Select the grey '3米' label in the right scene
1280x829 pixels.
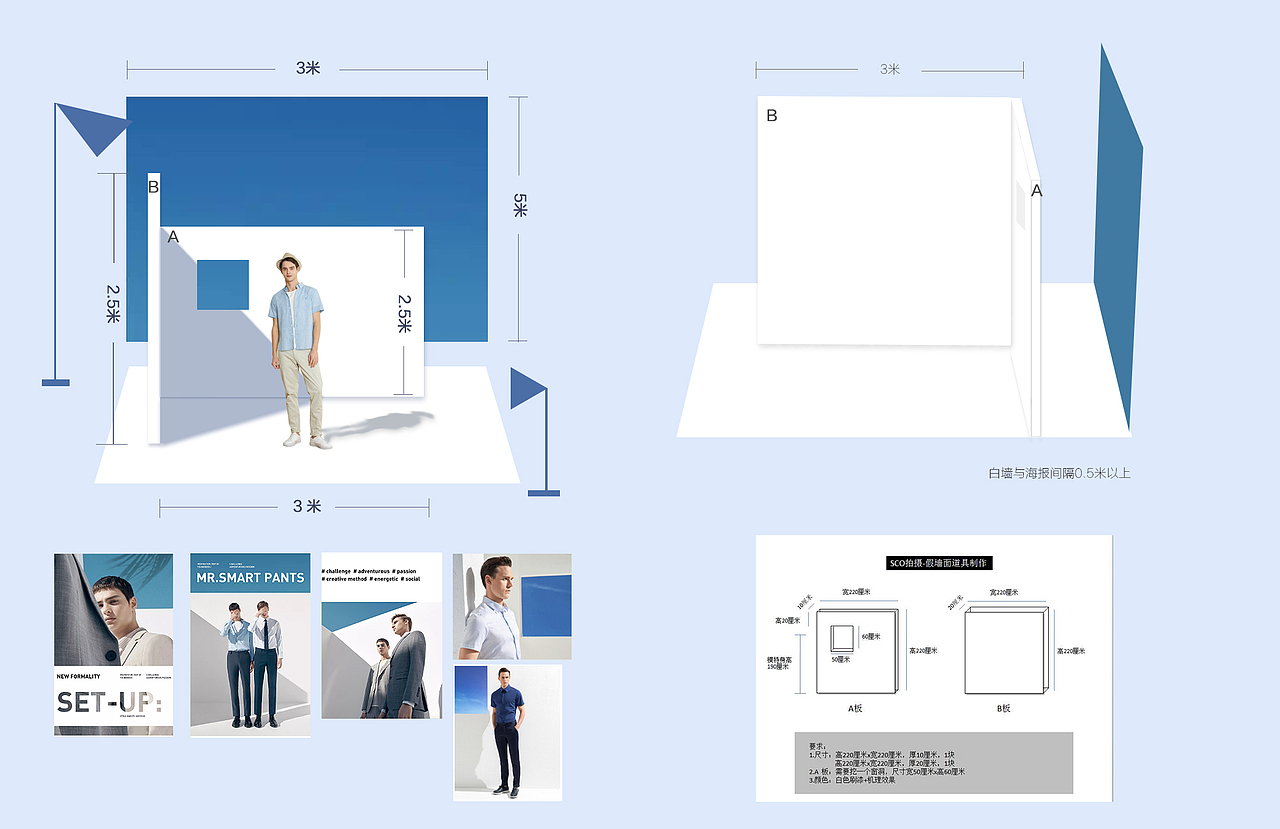point(890,69)
